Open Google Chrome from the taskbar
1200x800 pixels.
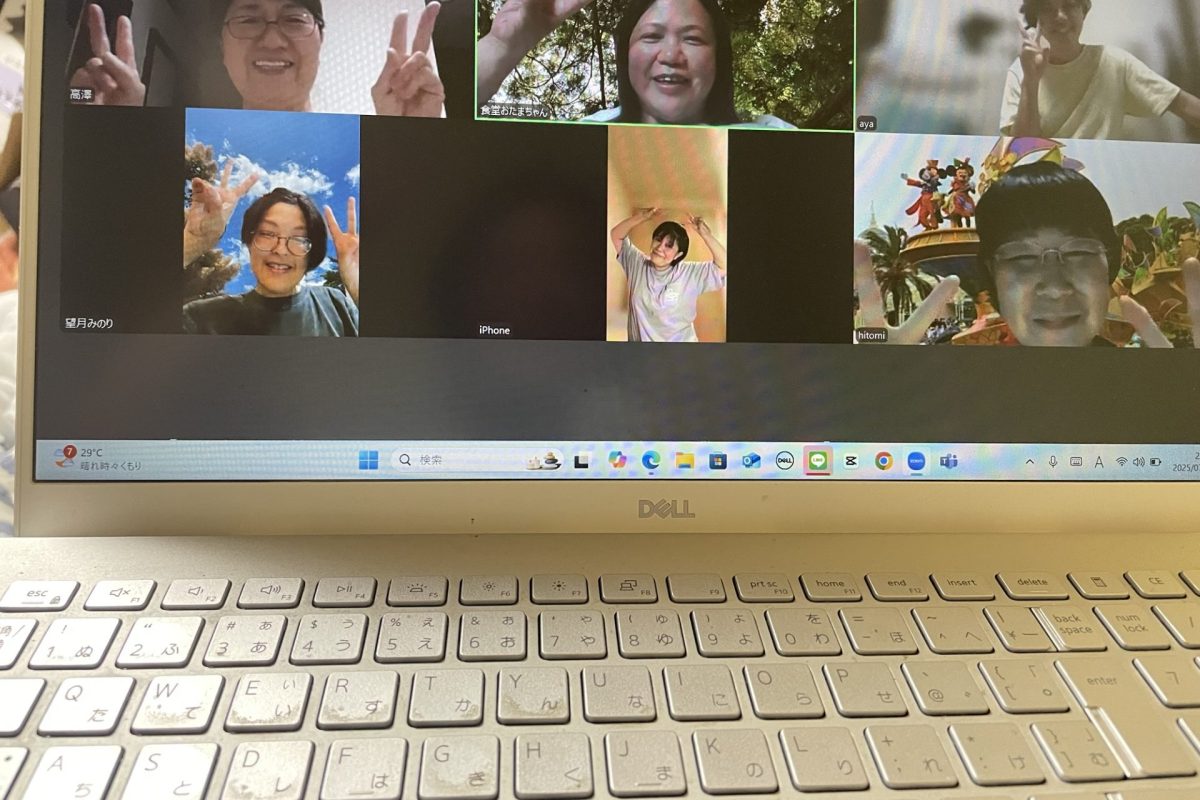(x=884, y=460)
